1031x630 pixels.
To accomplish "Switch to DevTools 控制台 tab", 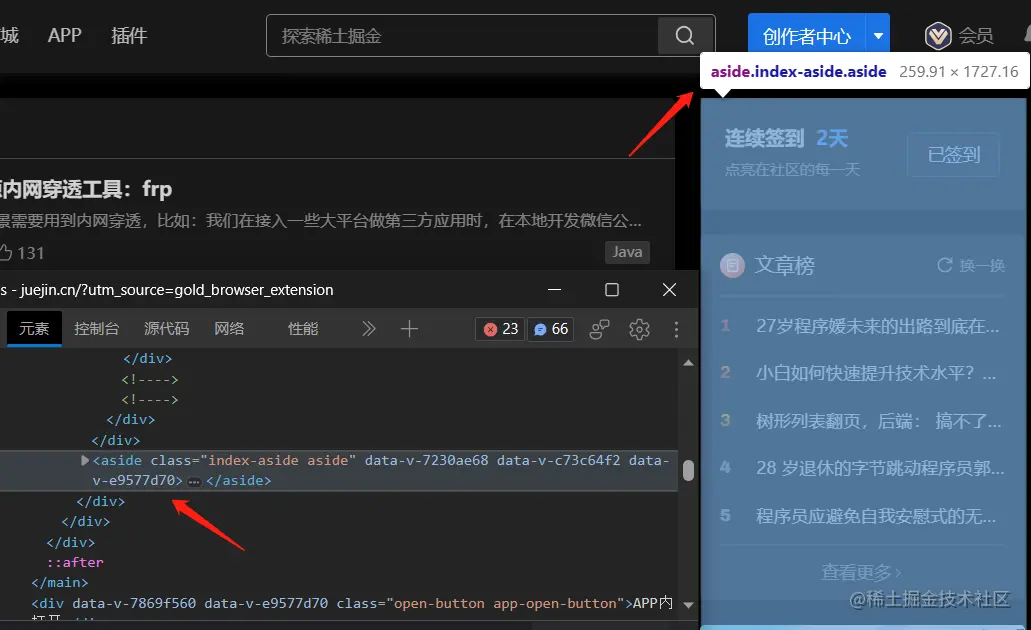I will tap(97, 328).
